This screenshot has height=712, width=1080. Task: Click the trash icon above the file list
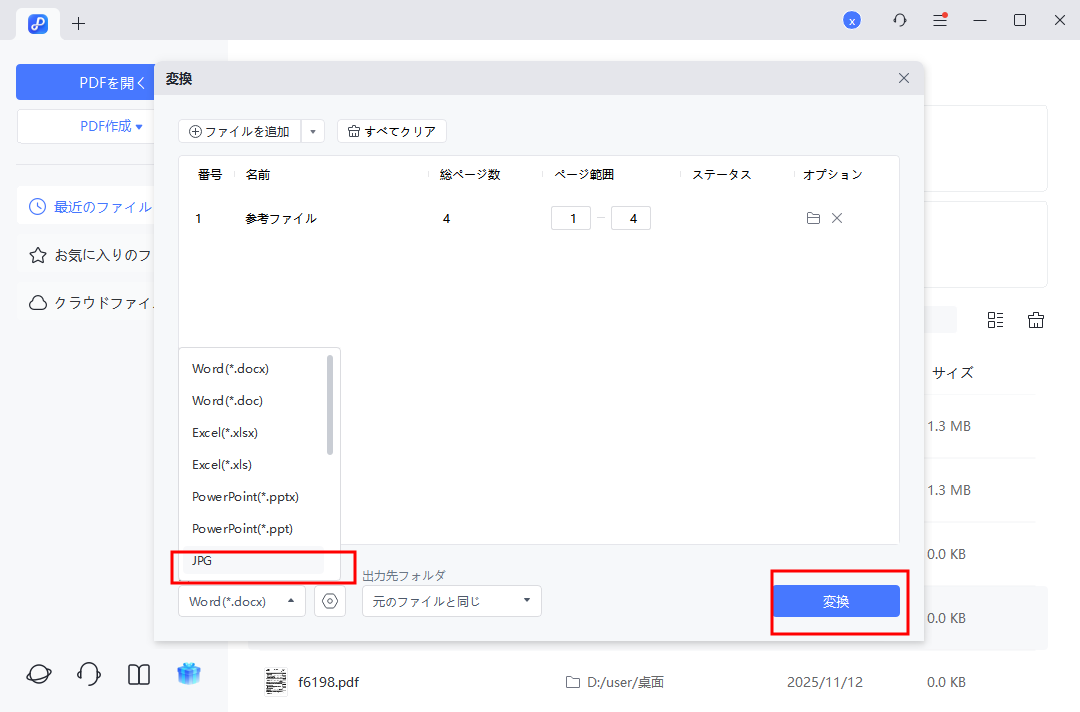click(1036, 319)
